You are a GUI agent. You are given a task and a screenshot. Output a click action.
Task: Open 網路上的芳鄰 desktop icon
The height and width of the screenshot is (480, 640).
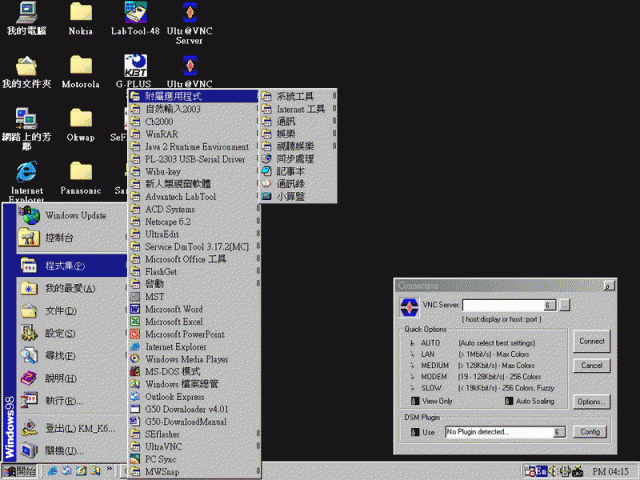coord(27,129)
